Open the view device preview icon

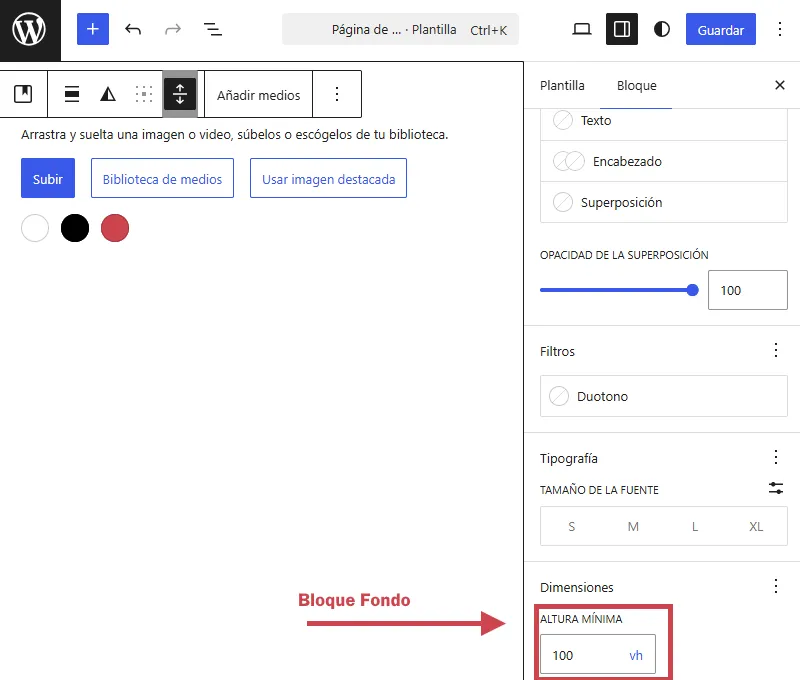[x=582, y=29]
